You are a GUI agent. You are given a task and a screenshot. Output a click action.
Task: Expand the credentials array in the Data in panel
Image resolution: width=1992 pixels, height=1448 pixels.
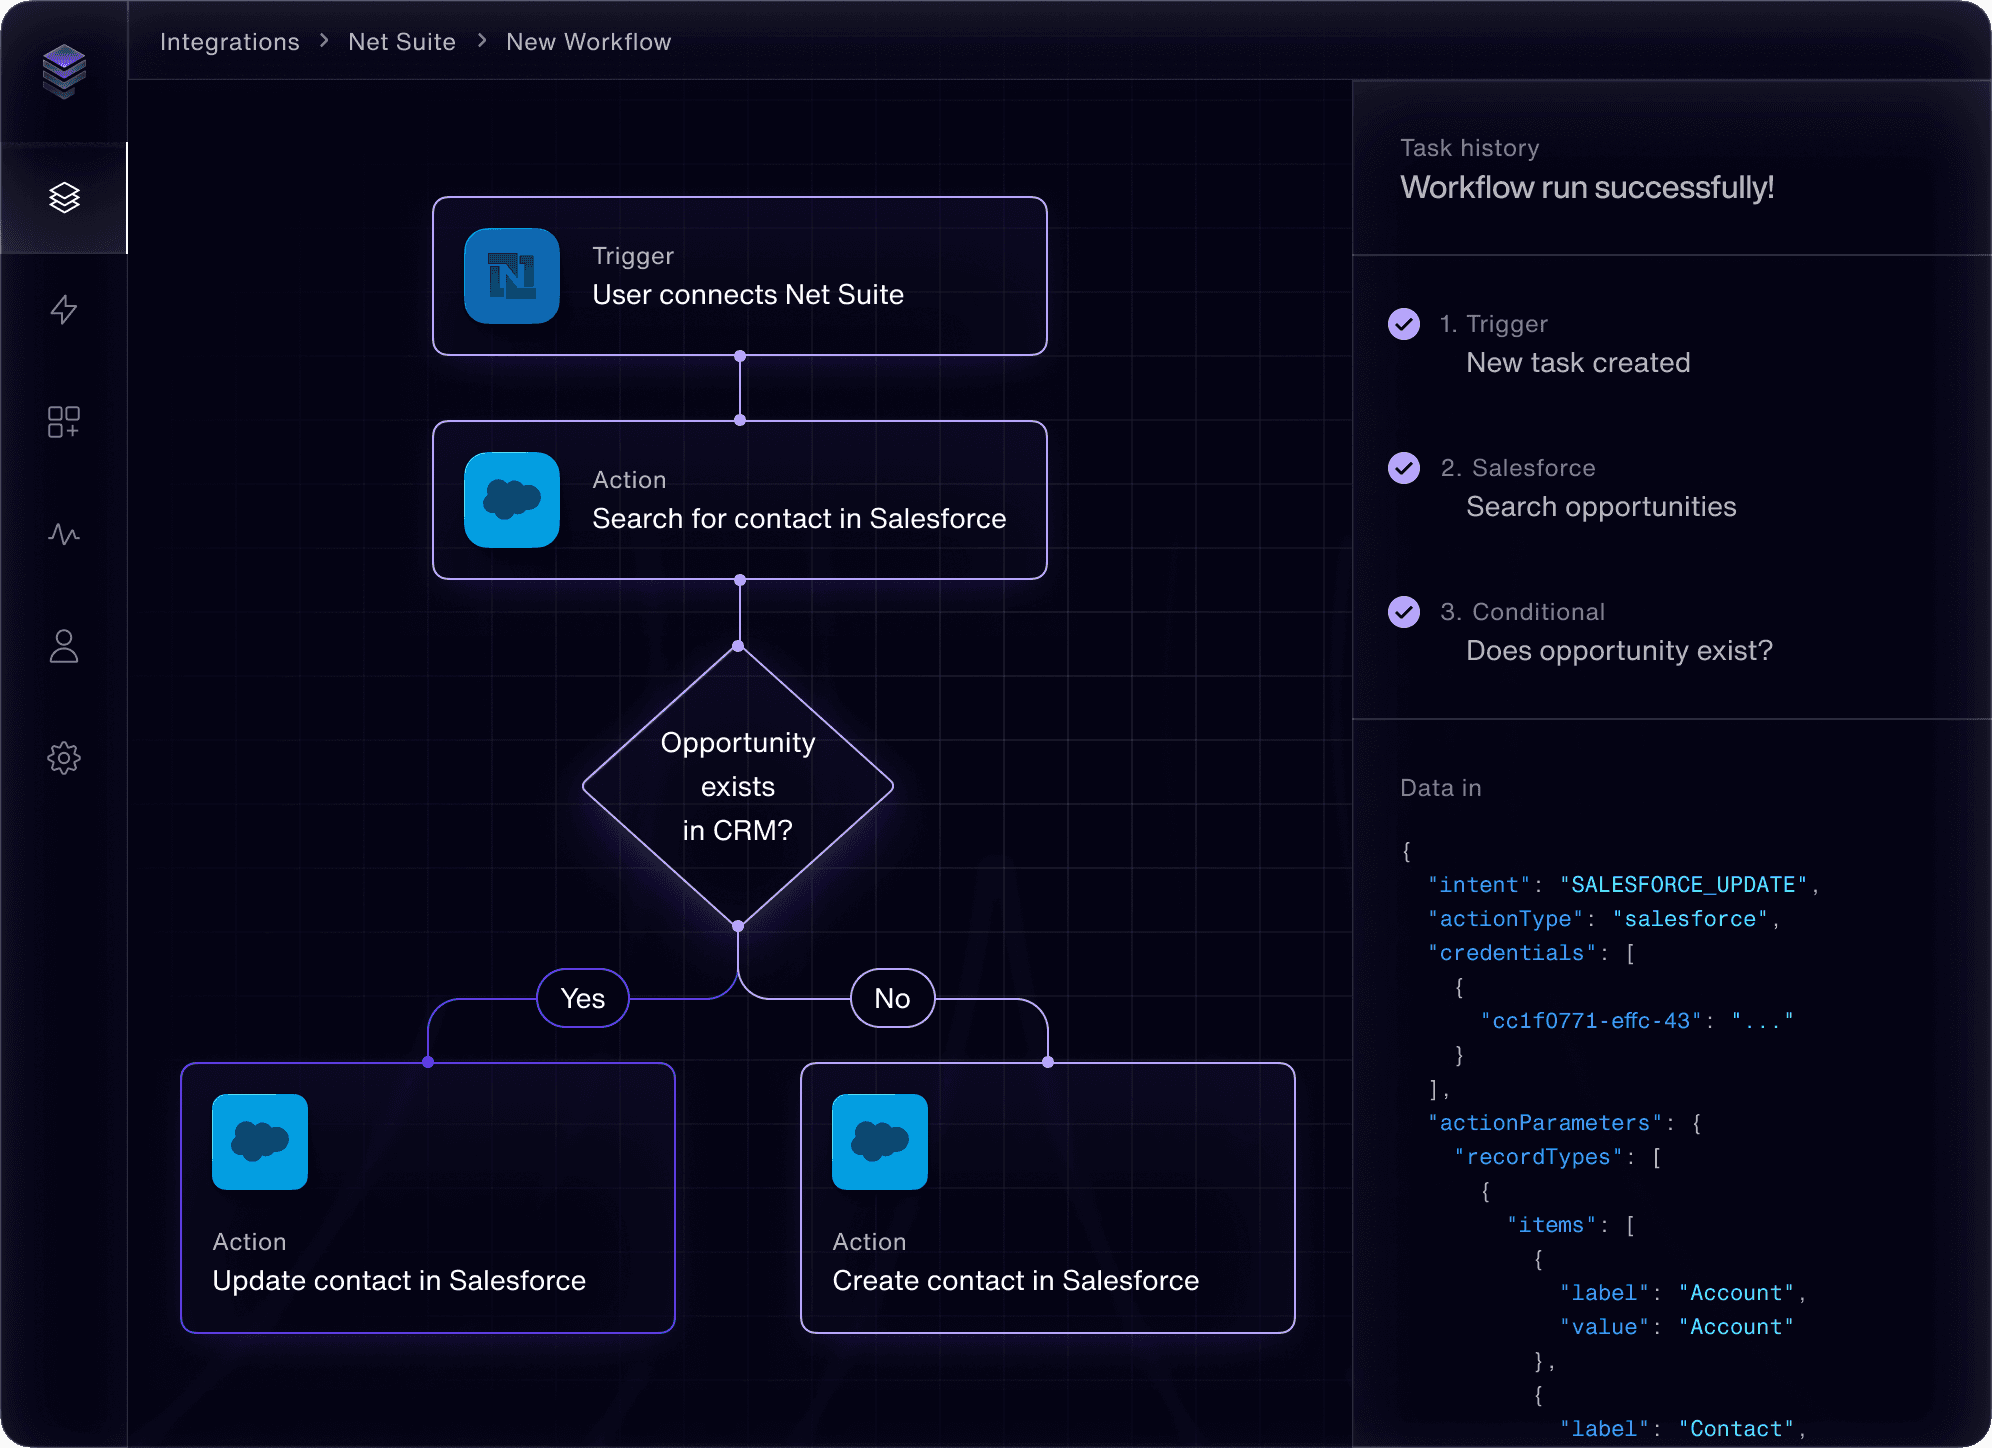(x=1513, y=952)
